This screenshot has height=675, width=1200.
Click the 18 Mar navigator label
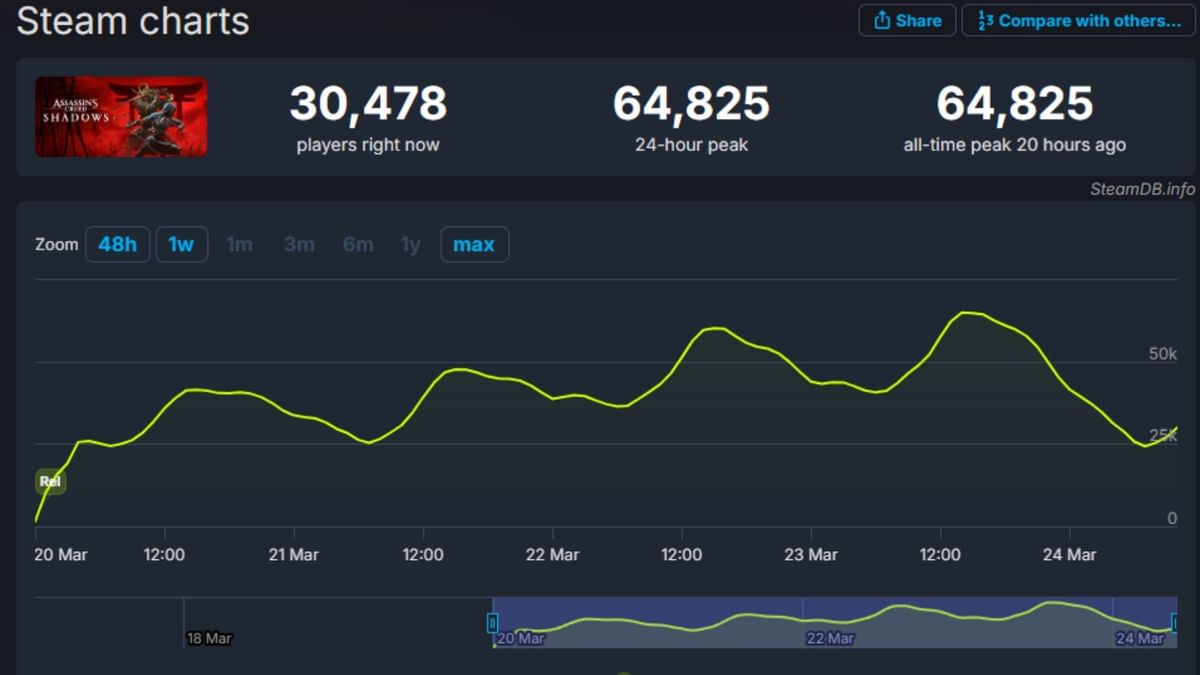click(209, 638)
